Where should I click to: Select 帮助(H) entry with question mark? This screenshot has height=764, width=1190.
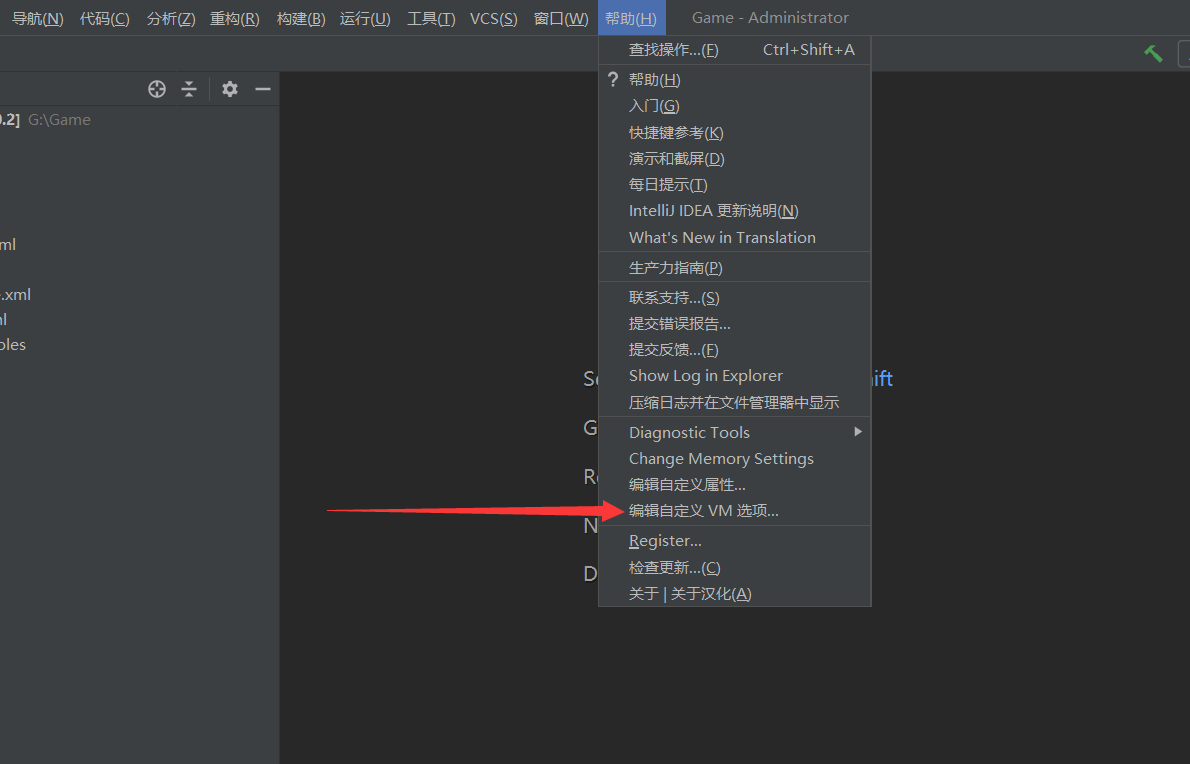tap(735, 80)
